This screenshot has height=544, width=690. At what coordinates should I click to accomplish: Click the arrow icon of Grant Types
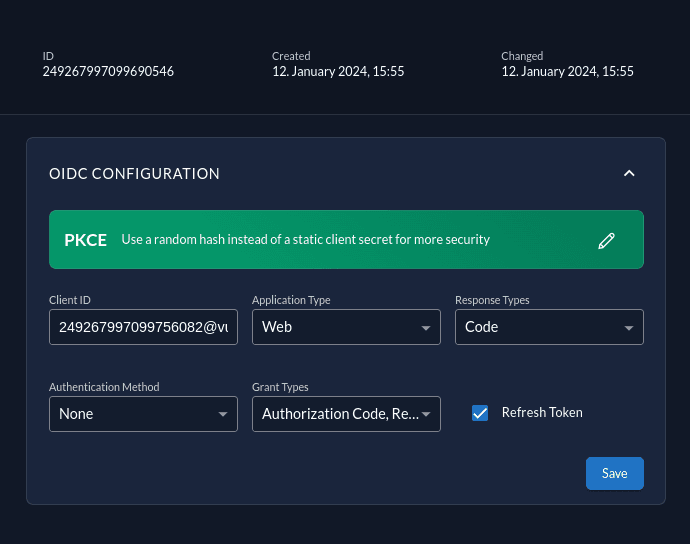(425, 415)
